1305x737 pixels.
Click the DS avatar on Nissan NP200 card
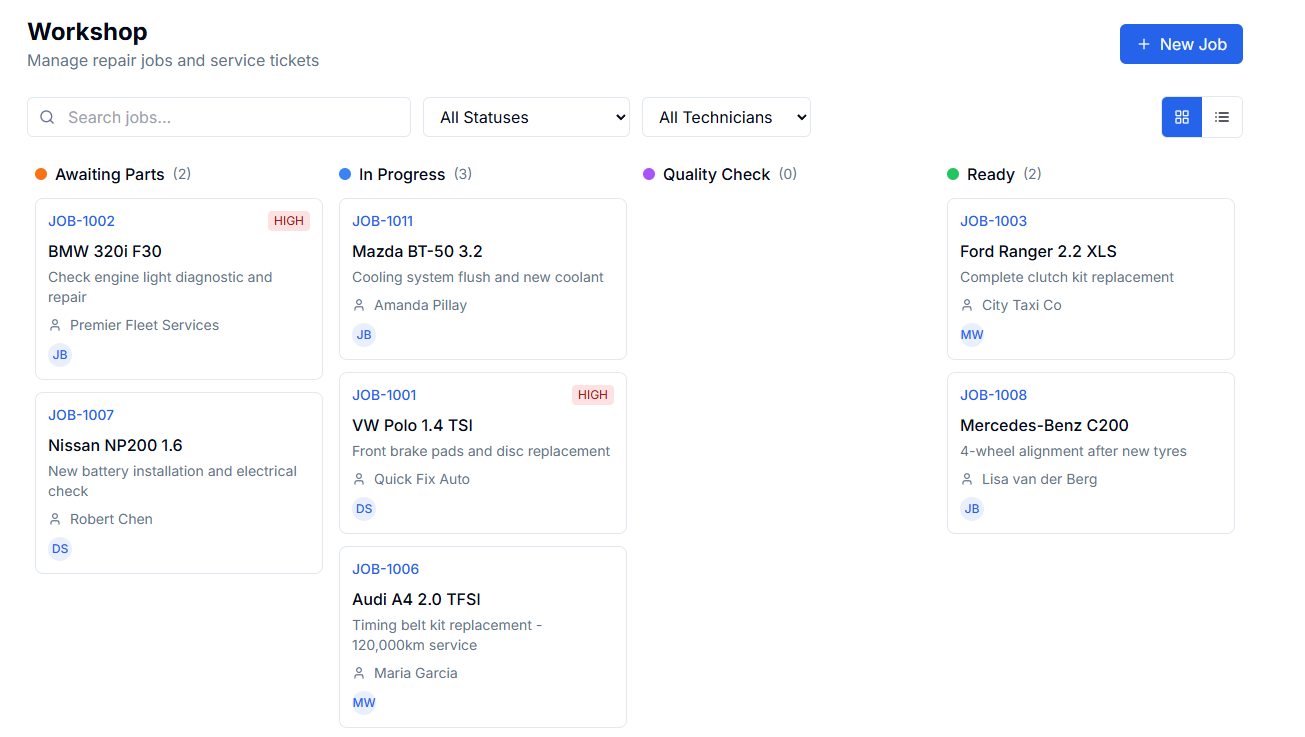pyautogui.click(x=60, y=549)
